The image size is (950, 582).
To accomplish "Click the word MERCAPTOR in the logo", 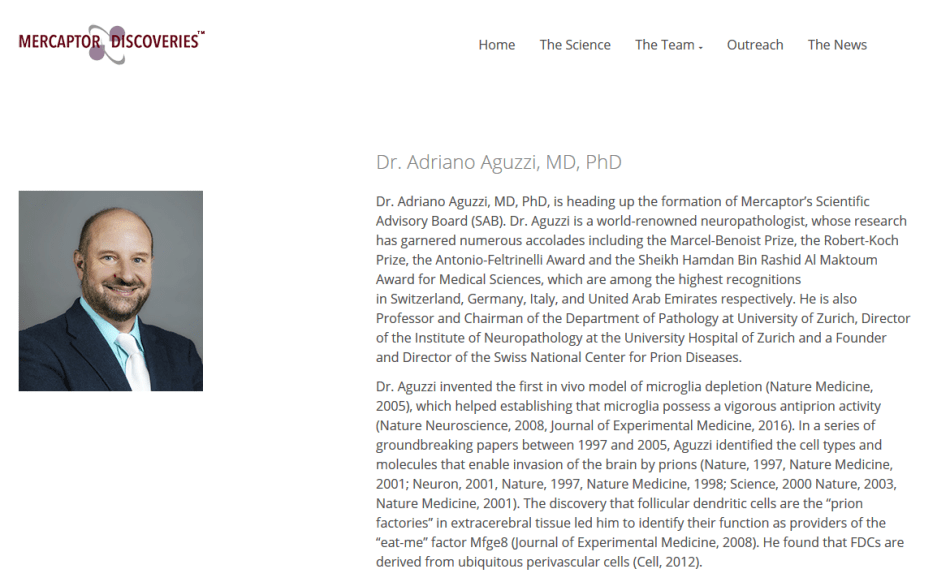I will click(60, 43).
